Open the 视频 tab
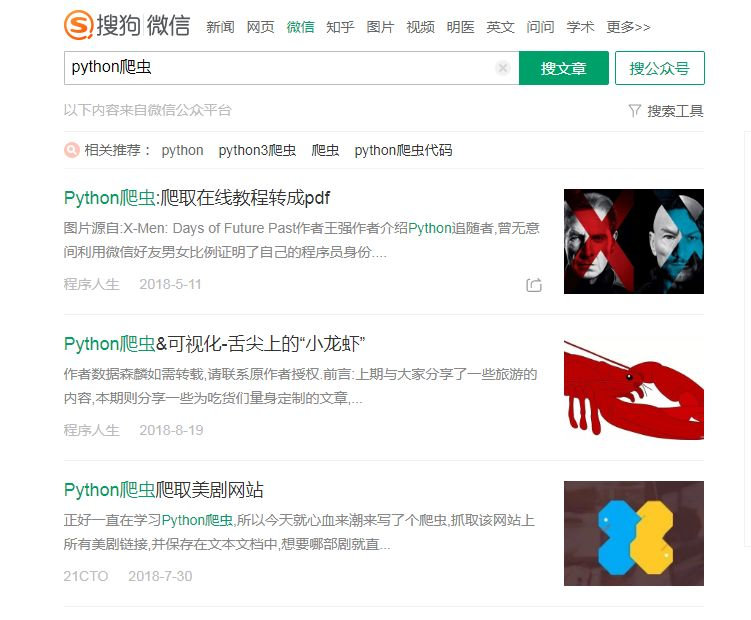This screenshot has height=620, width=751. 421,27
